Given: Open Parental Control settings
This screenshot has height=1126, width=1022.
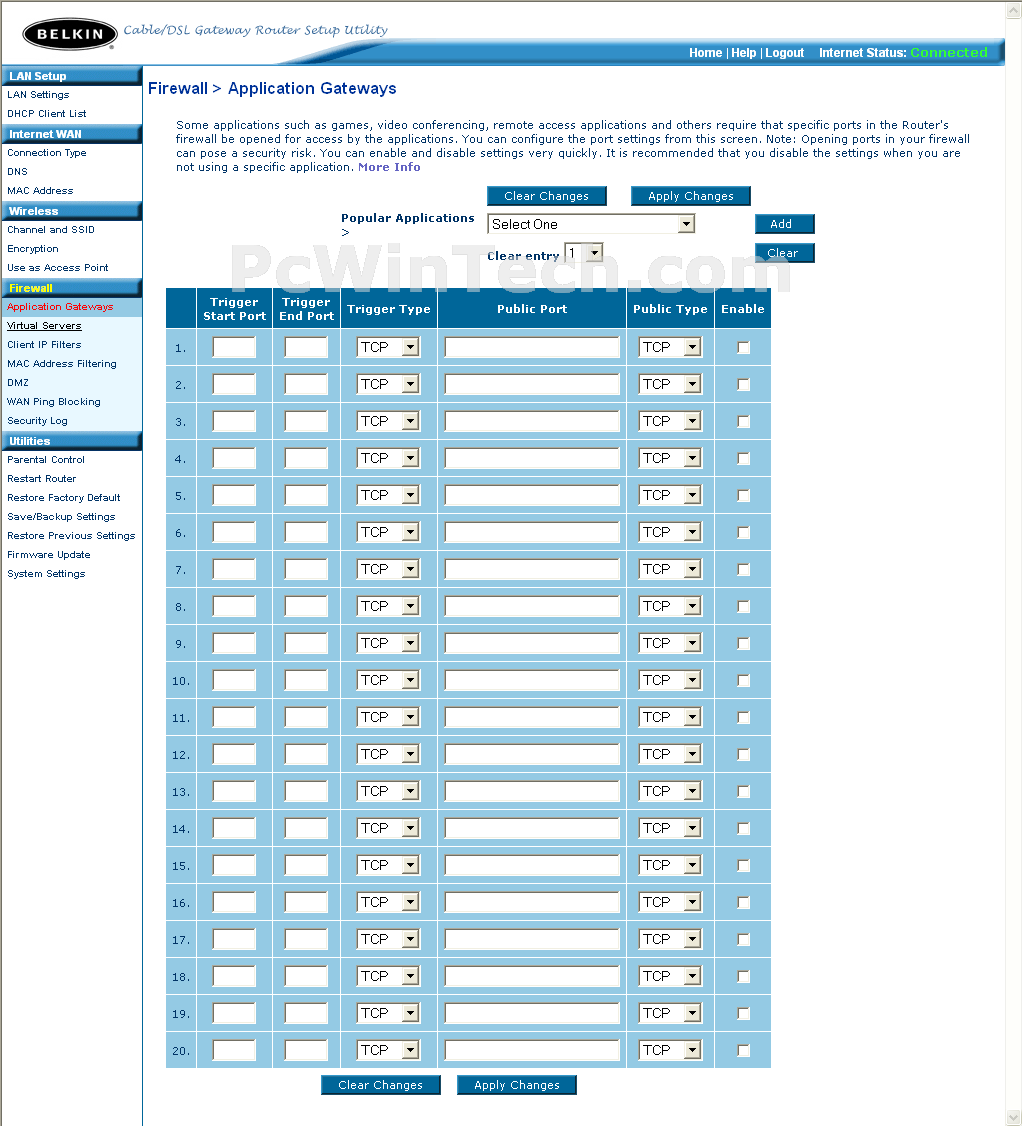Looking at the screenshot, I should tap(46, 460).
